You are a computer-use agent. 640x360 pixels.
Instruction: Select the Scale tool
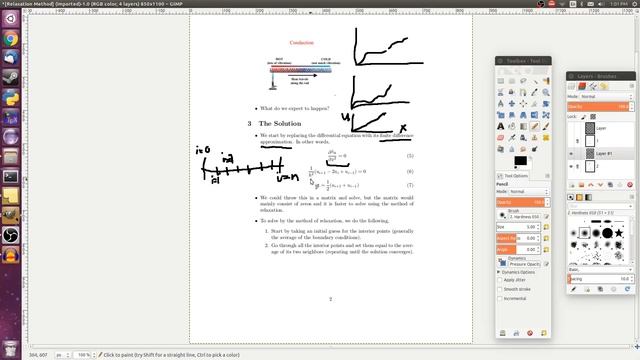(500, 115)
